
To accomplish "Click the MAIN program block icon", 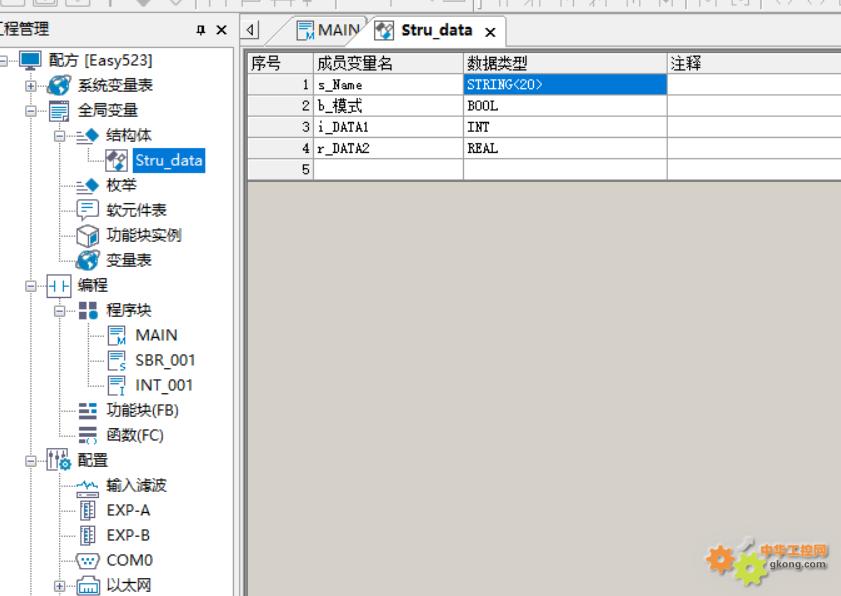I will coord(116,335).
